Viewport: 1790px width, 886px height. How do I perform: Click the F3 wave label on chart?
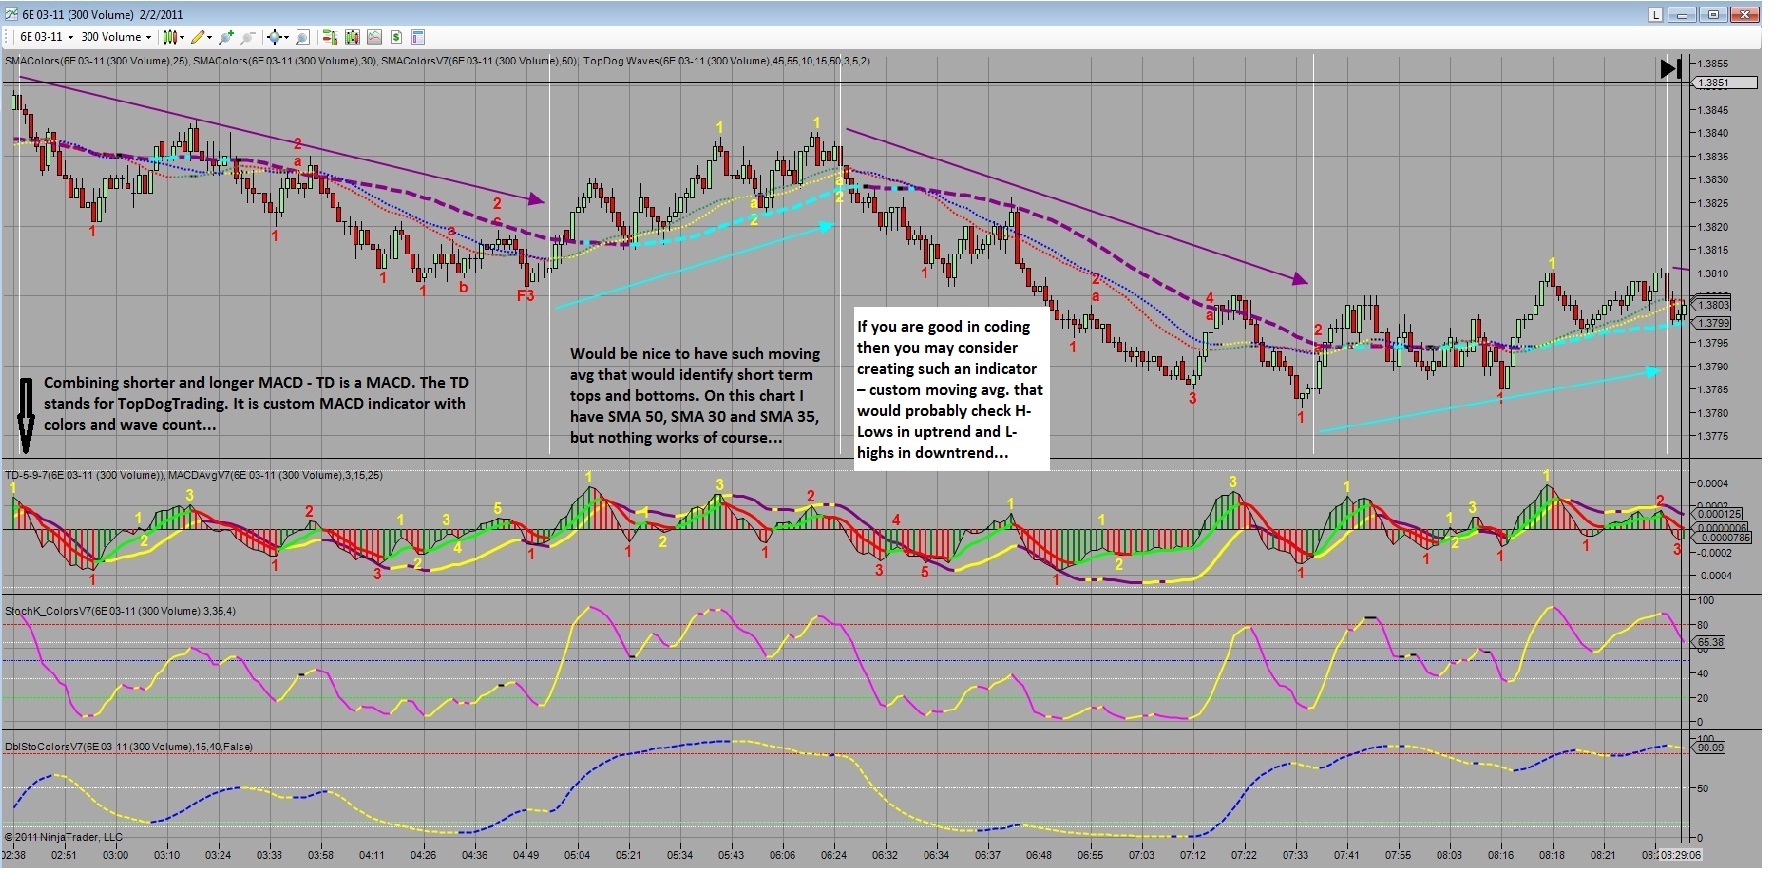click(525, 295)
